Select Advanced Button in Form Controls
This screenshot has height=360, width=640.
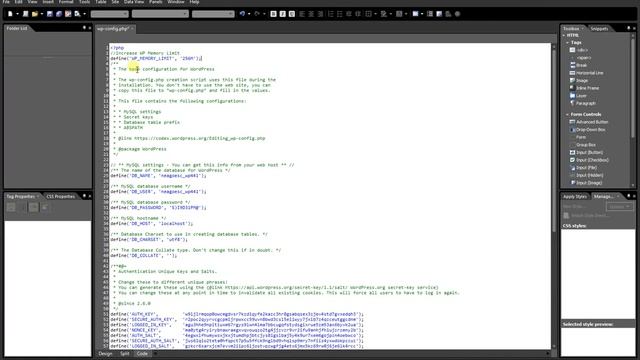[x=589, y=122]
